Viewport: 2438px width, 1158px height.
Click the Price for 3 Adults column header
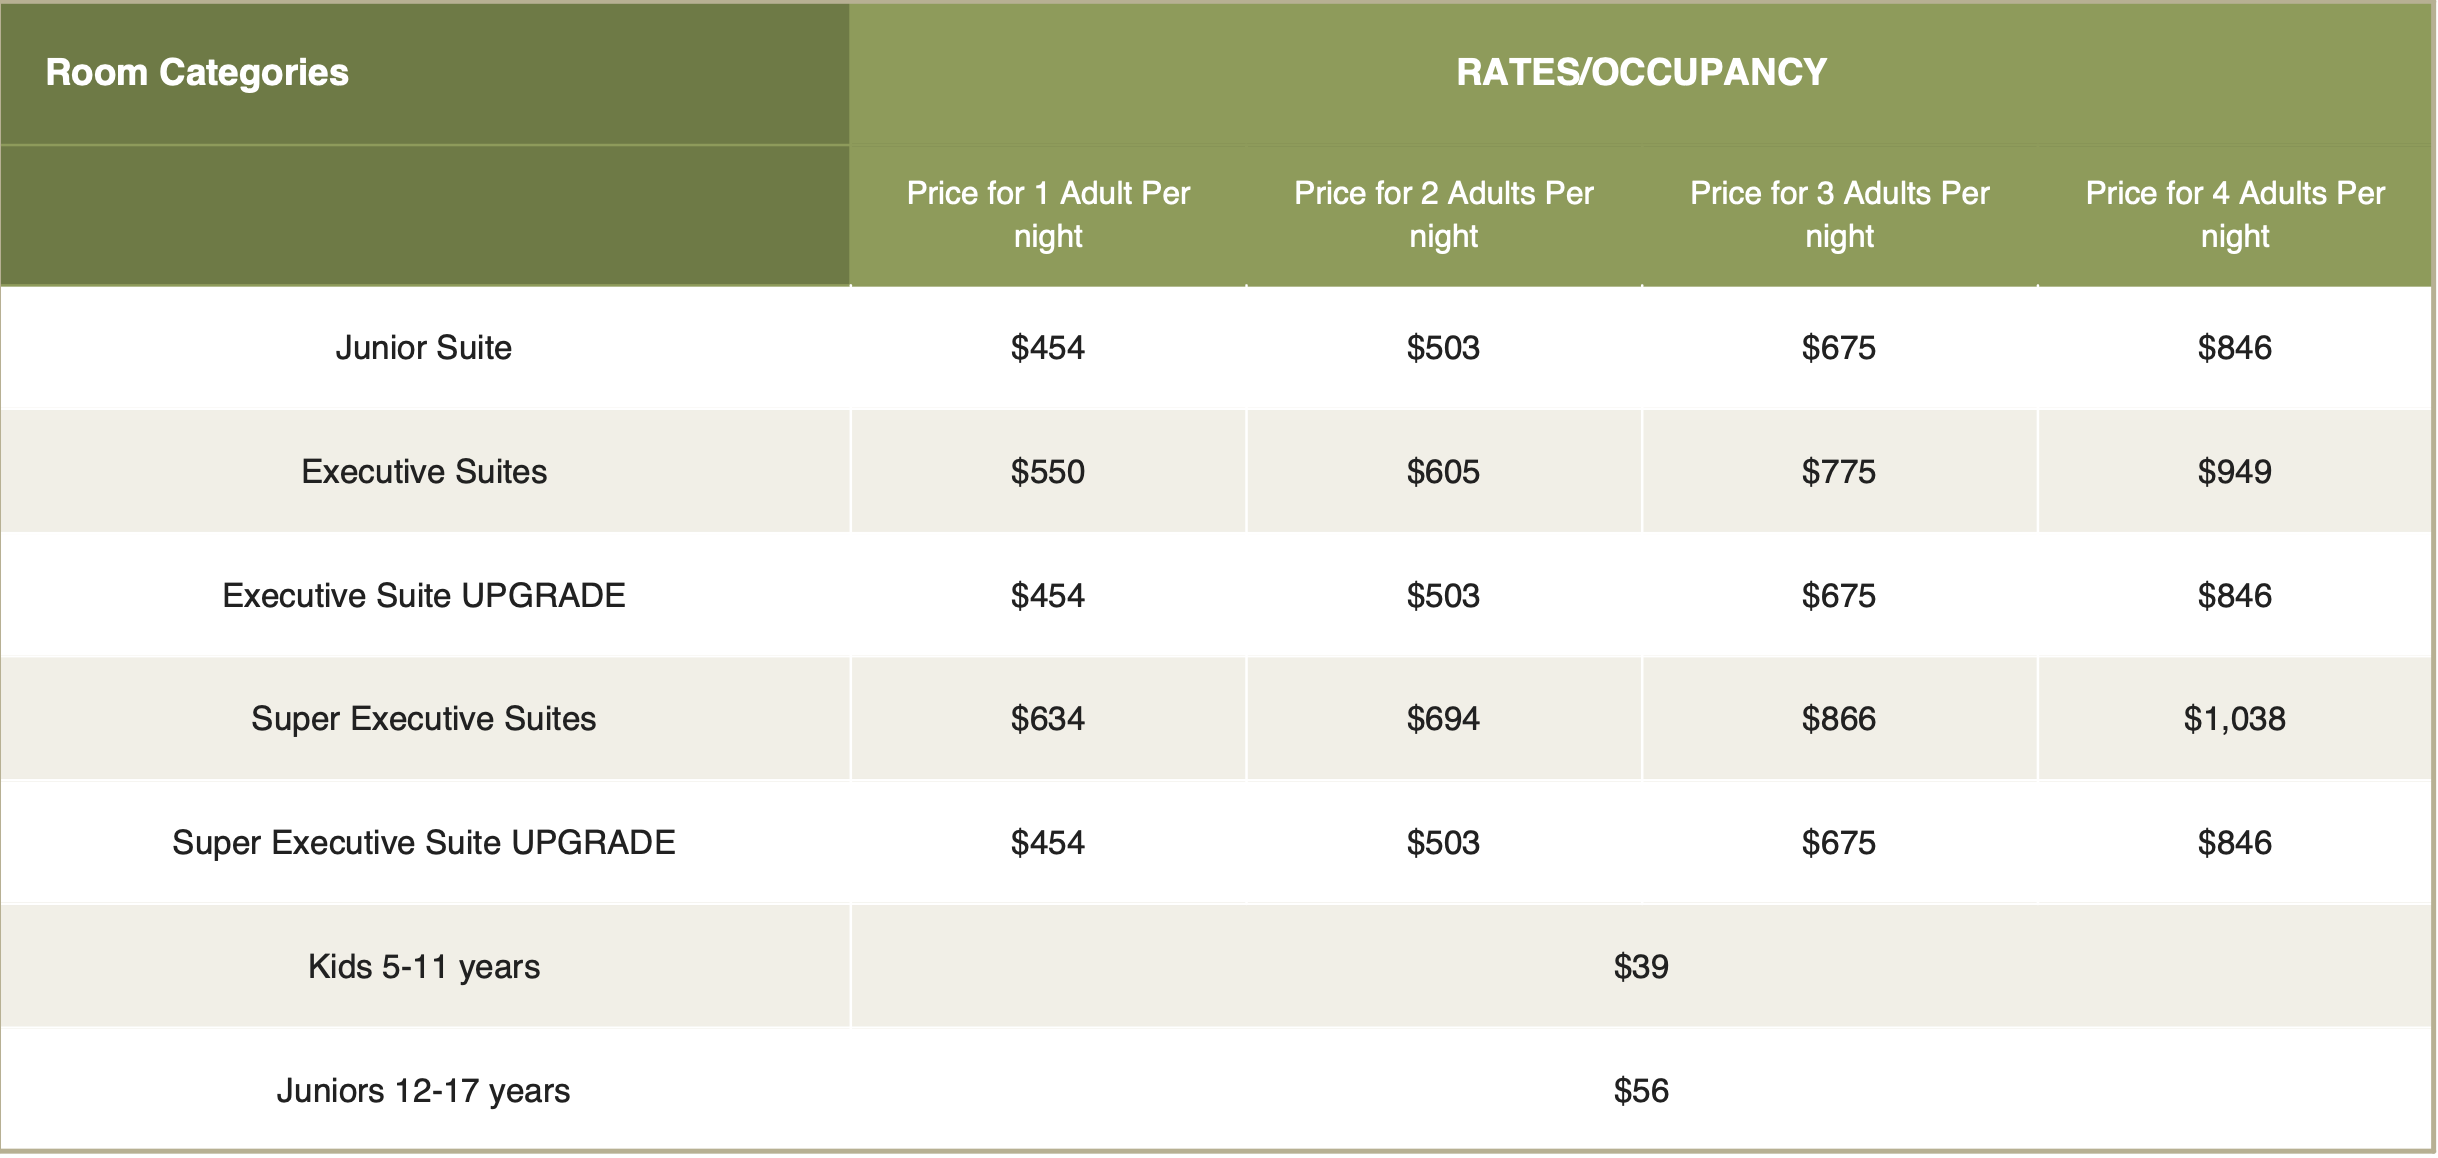(1839, 214)
